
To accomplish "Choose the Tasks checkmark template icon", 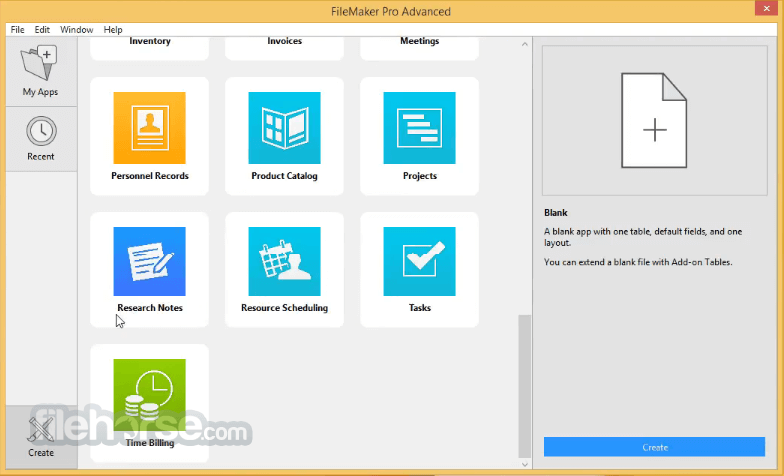I will click(x=420, y=262).
